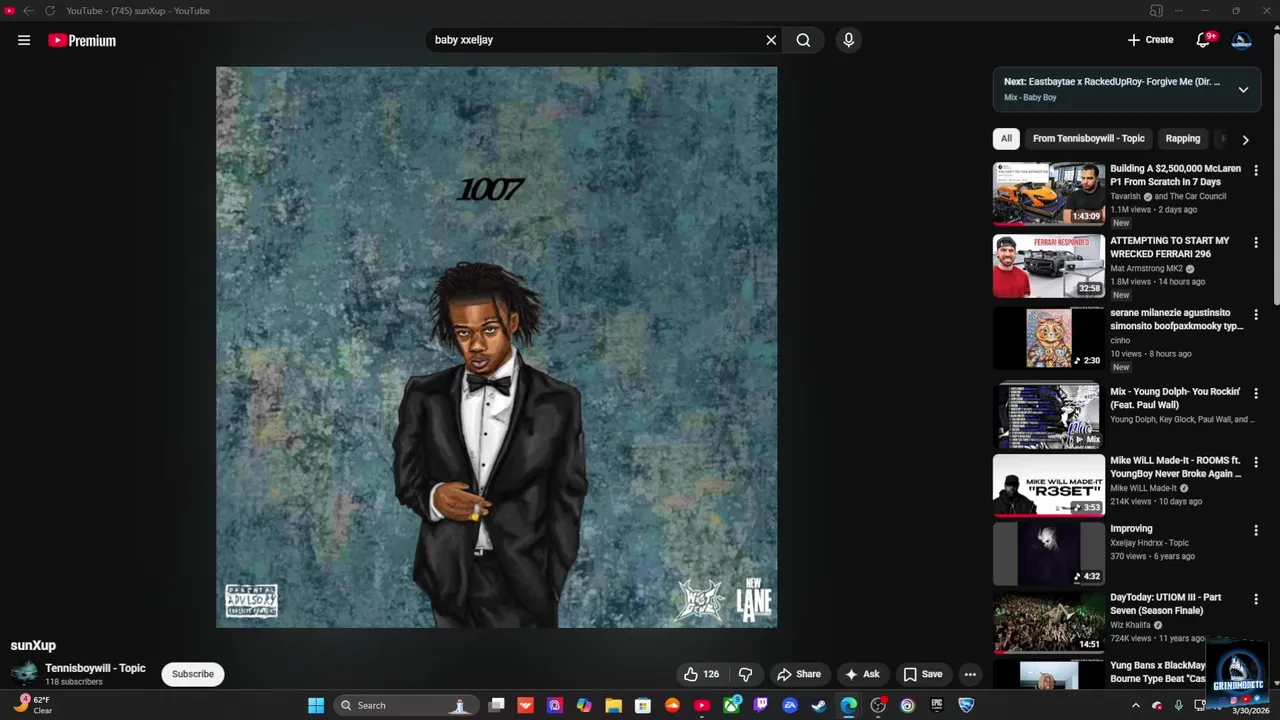The width and height of the screenshot is (1280, 720).
Task: Open the Tennisboywill channel avatar
Action: [24, 673]
